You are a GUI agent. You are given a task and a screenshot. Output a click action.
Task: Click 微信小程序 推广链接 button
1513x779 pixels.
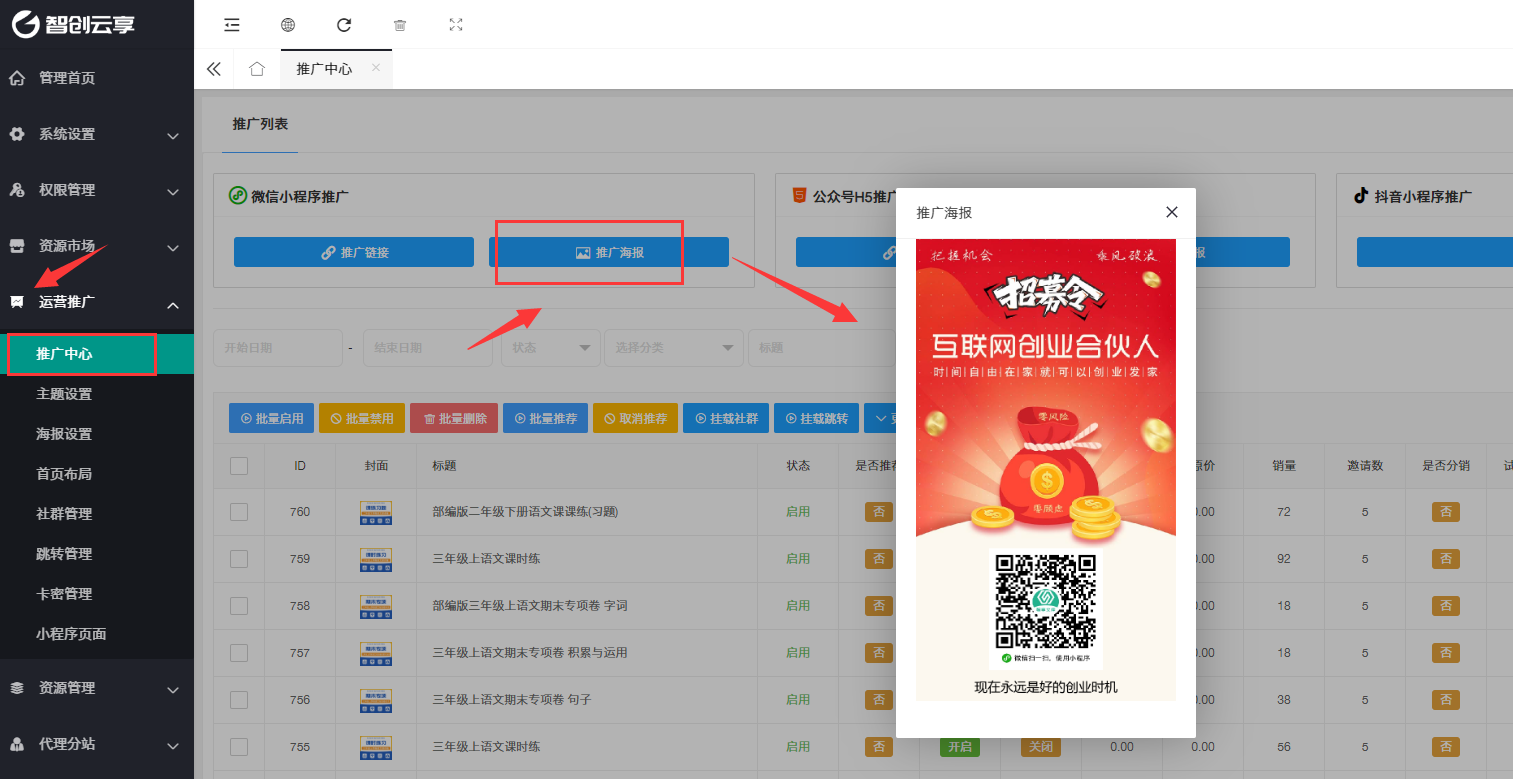354,252
